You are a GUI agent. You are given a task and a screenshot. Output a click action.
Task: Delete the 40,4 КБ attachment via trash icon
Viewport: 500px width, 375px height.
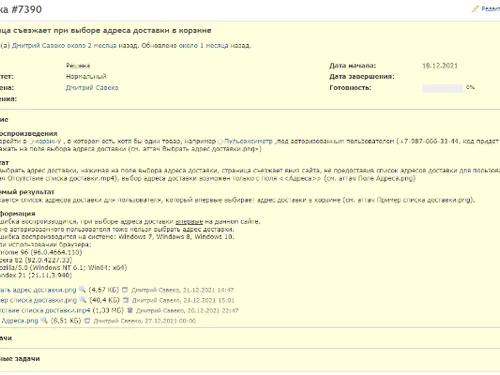click(126, 300)
